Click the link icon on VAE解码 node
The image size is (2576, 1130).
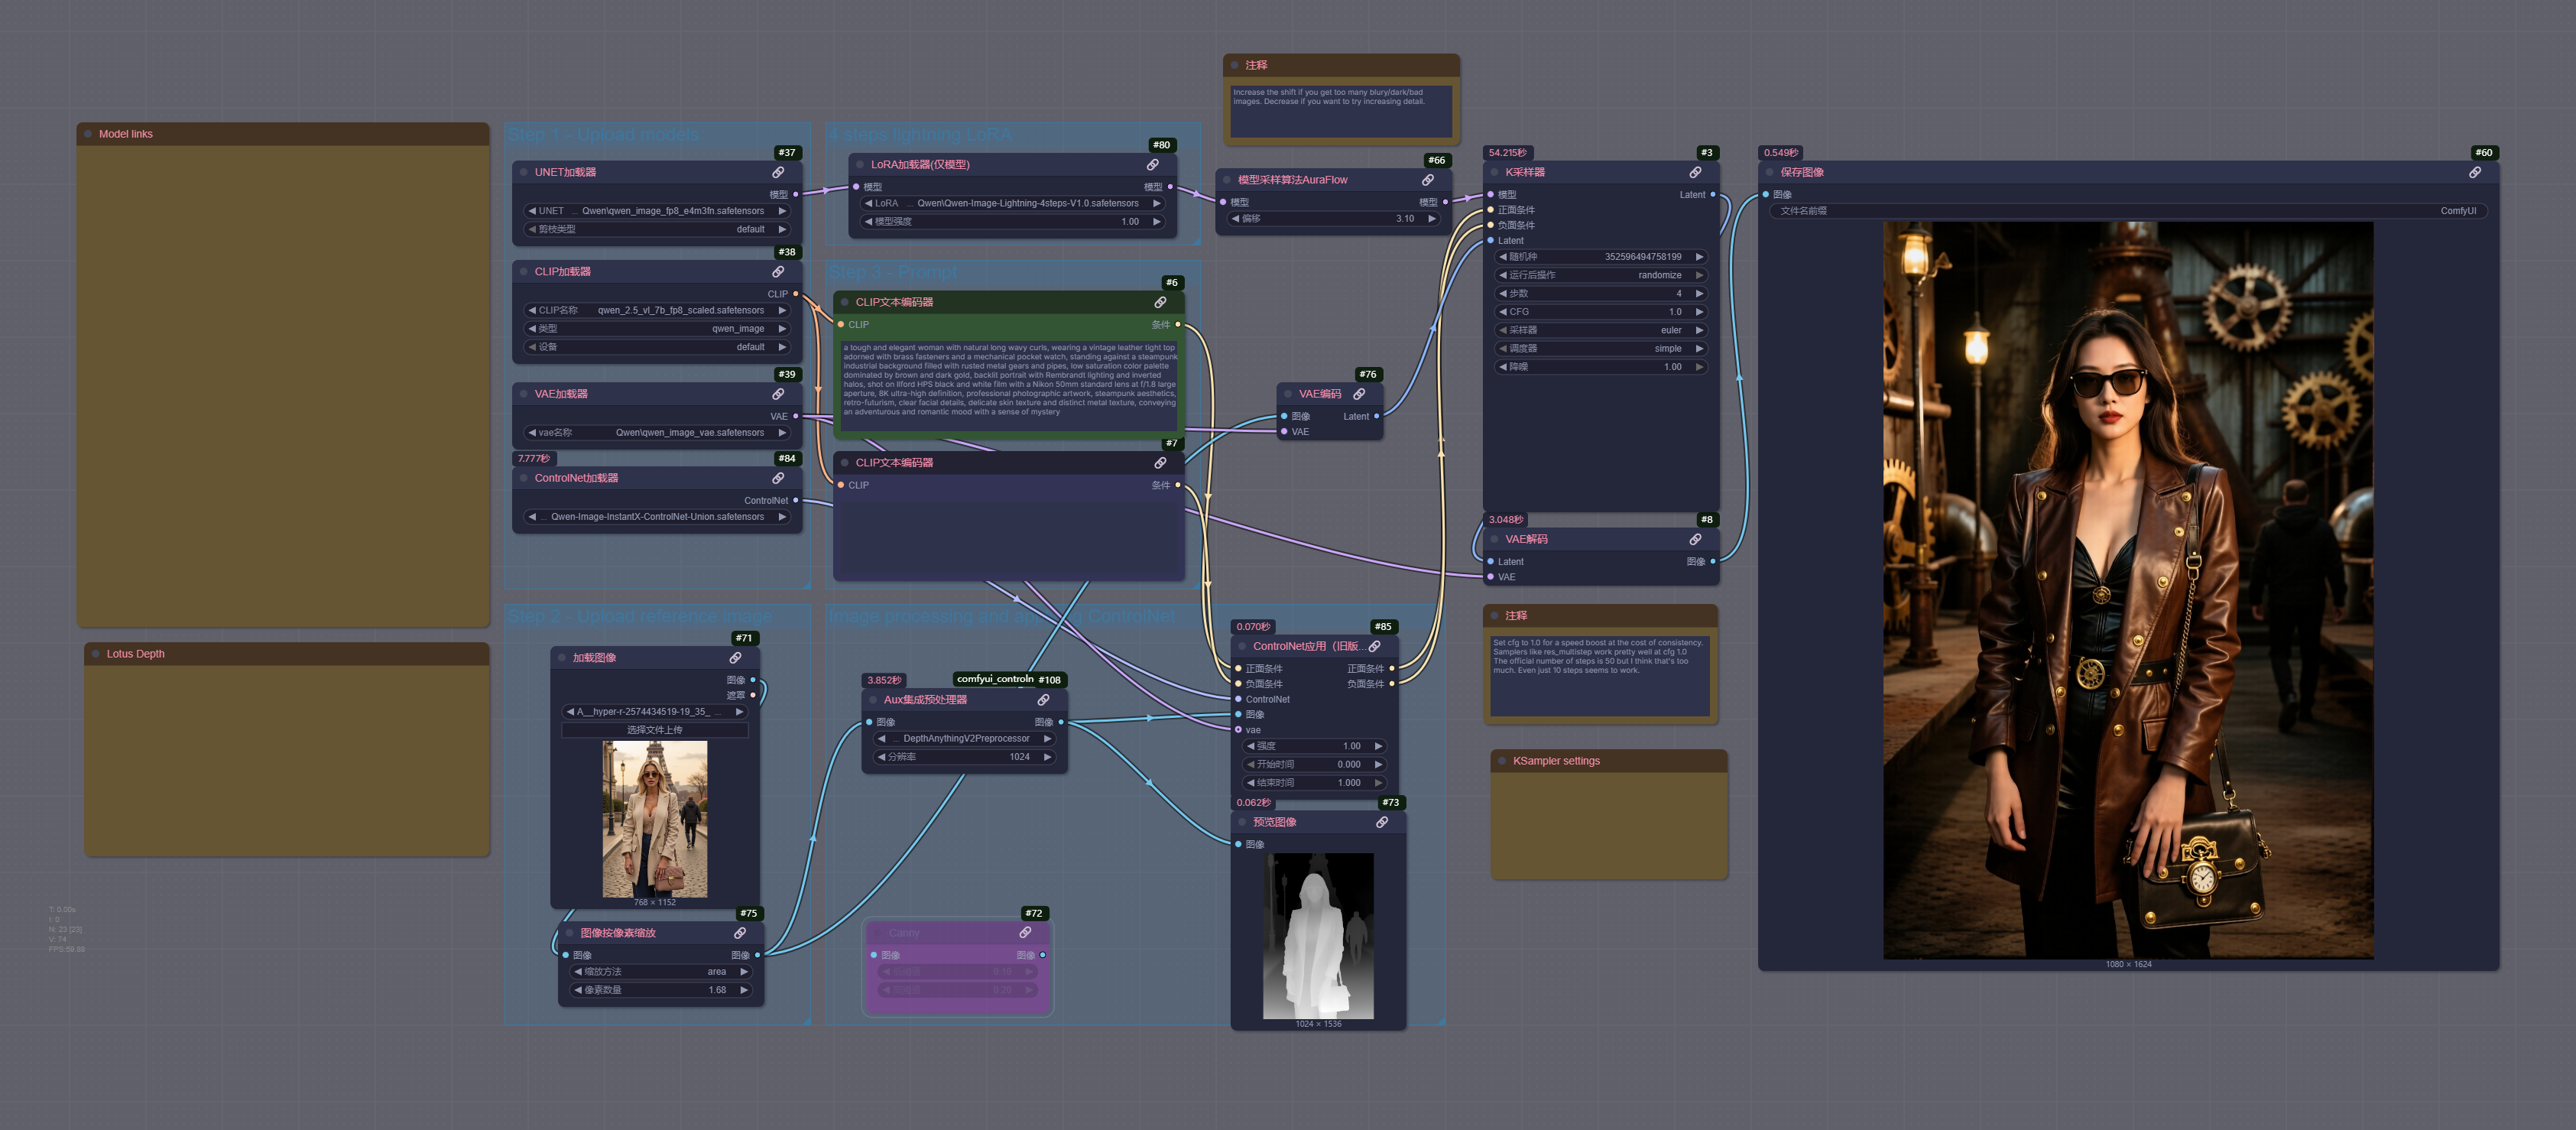[x=1695, y=539]
